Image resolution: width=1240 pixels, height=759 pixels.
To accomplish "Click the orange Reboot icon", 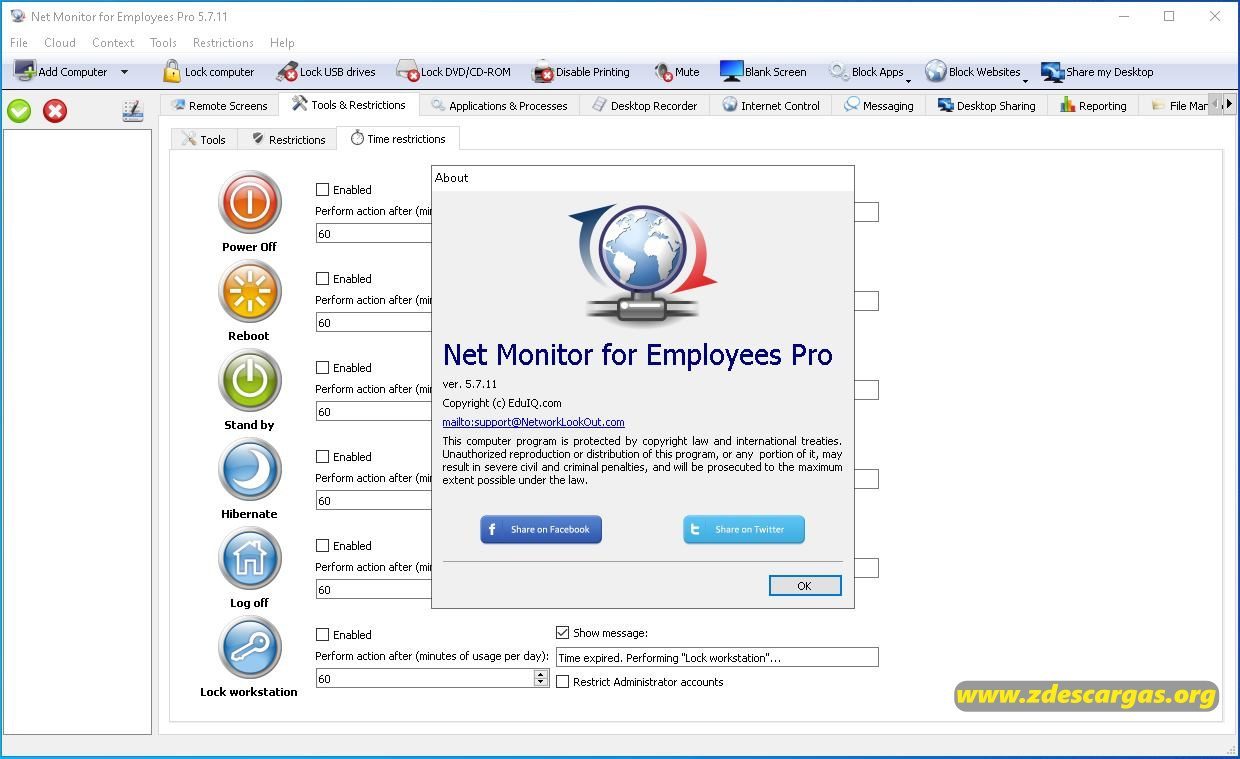I will coord(249,292).
